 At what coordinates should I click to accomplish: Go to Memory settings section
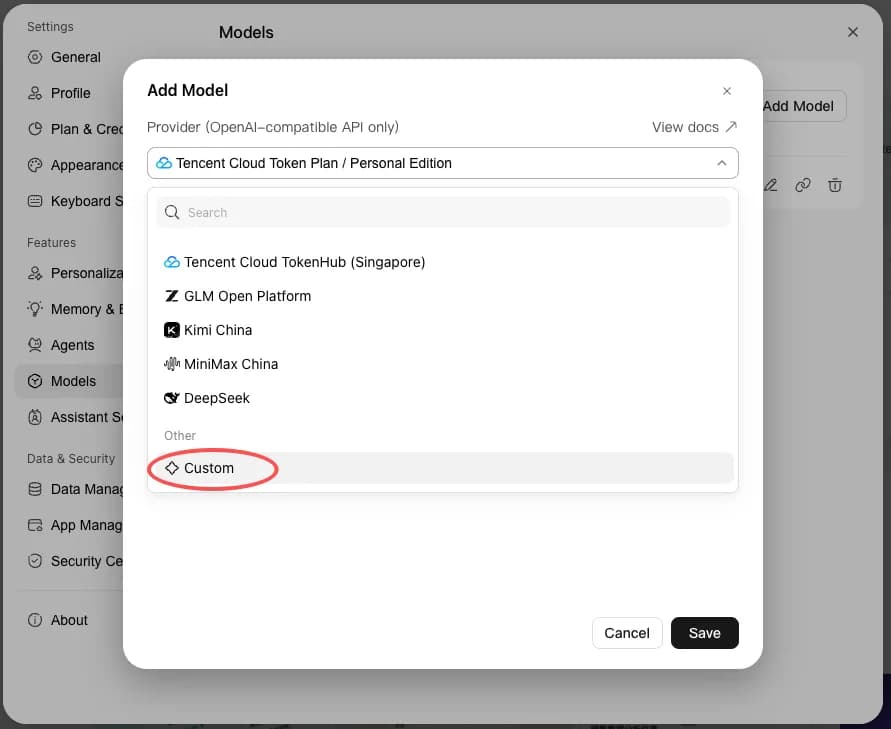[x=68, y=309]
